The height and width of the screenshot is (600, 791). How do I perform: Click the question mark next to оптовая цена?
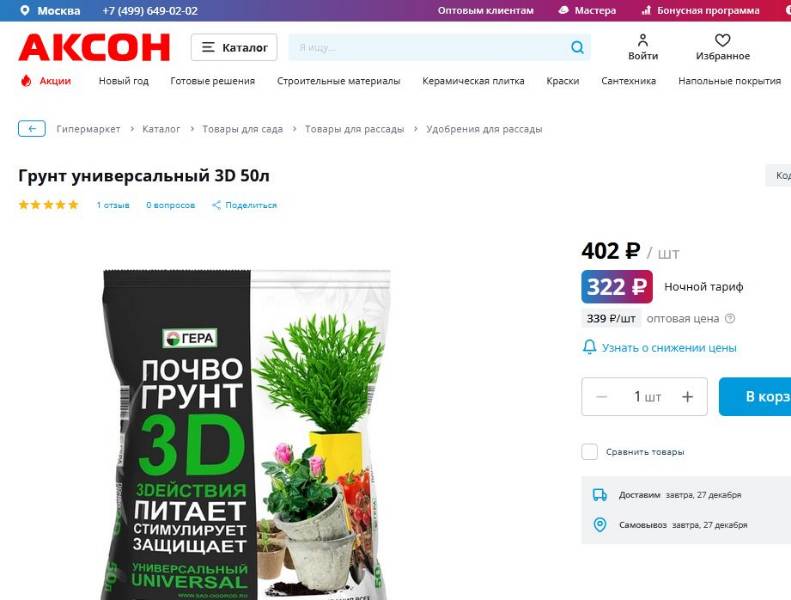click(x=729, y=318)
